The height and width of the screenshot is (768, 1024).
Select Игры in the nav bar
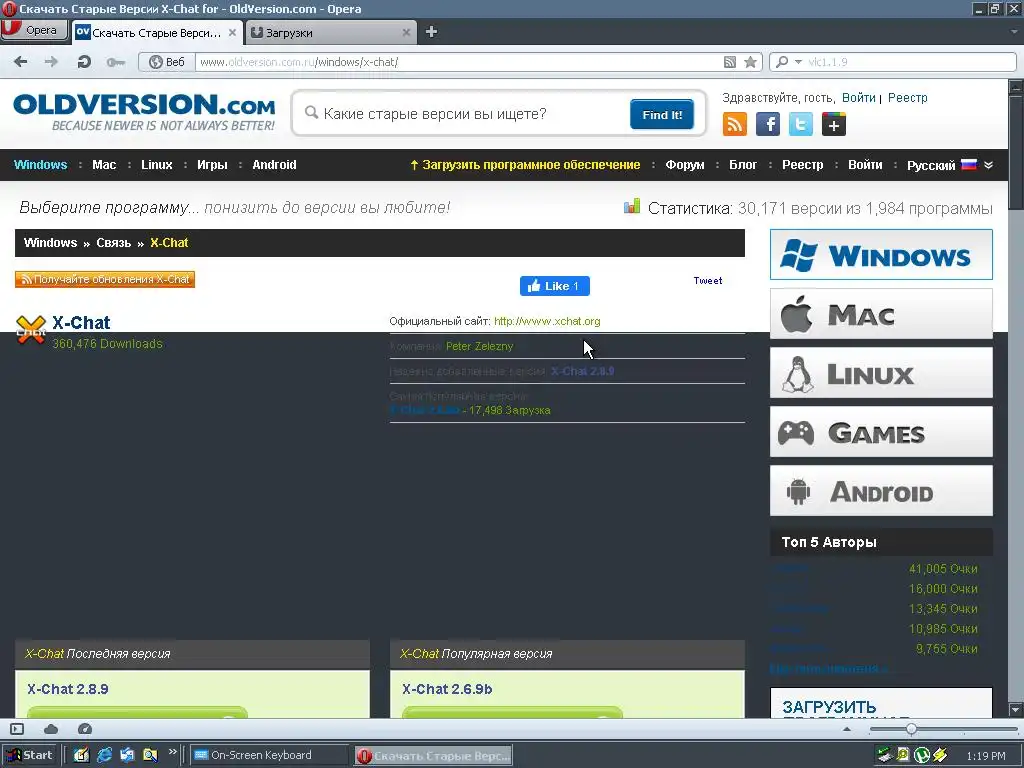click(x=212, y=165)
